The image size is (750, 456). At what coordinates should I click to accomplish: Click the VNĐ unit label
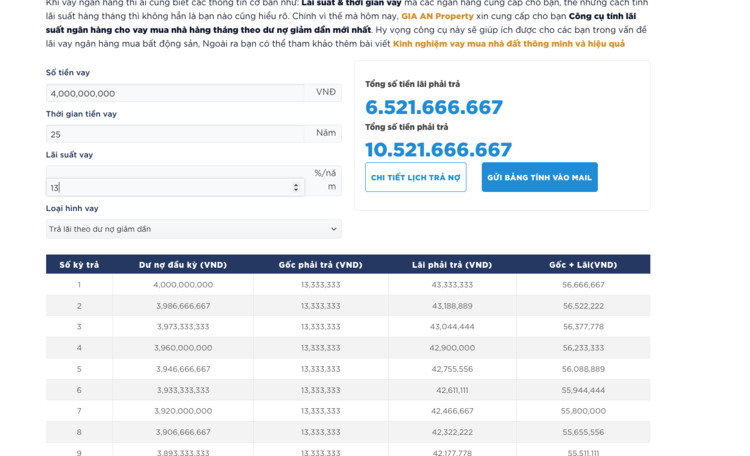pos(326,92)
